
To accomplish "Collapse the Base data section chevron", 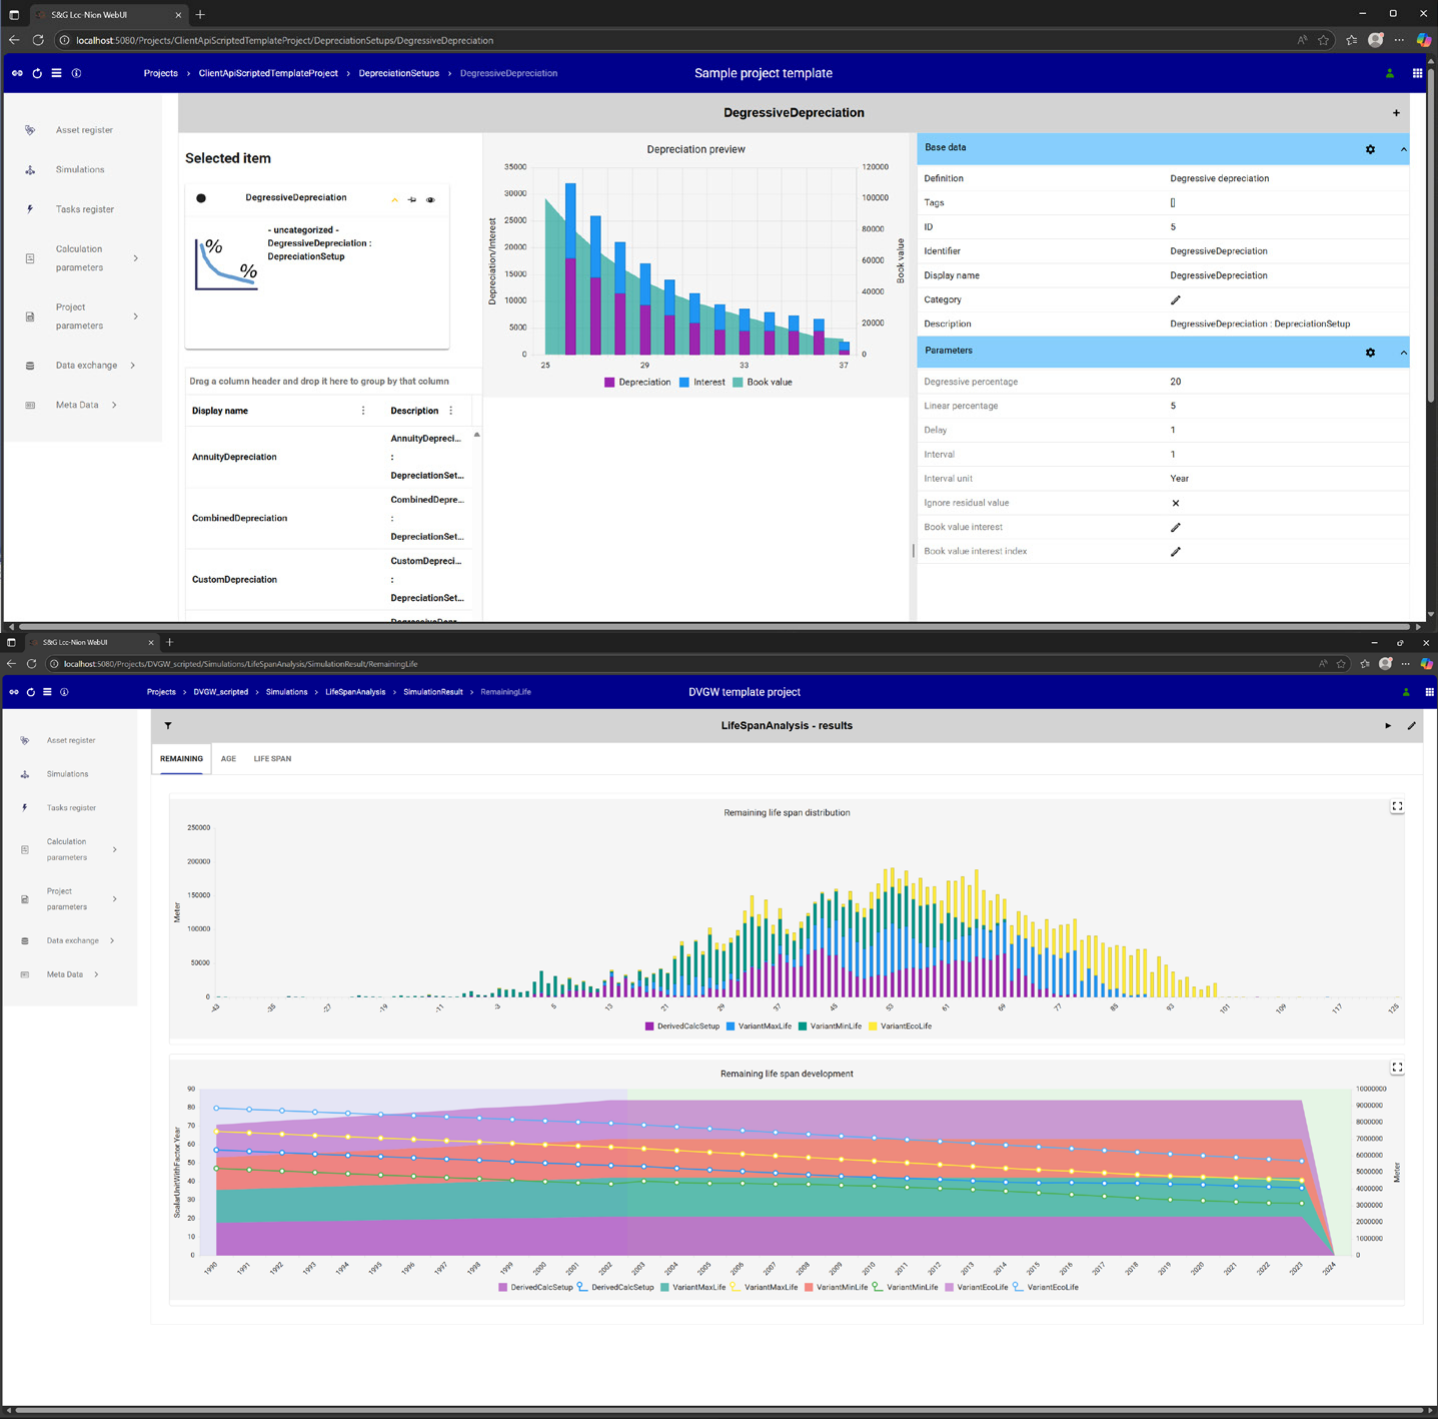I will point(1403,149).
